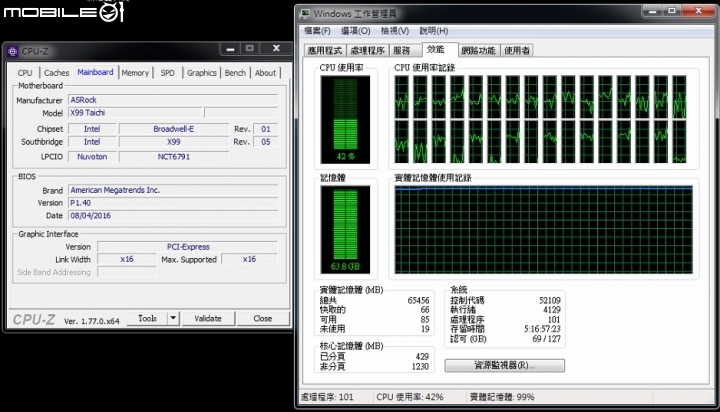720x412 pixels.
Task: Click the CPU usage meter showing 42 %
Action: pyautogui.click(x=345, y=119)
